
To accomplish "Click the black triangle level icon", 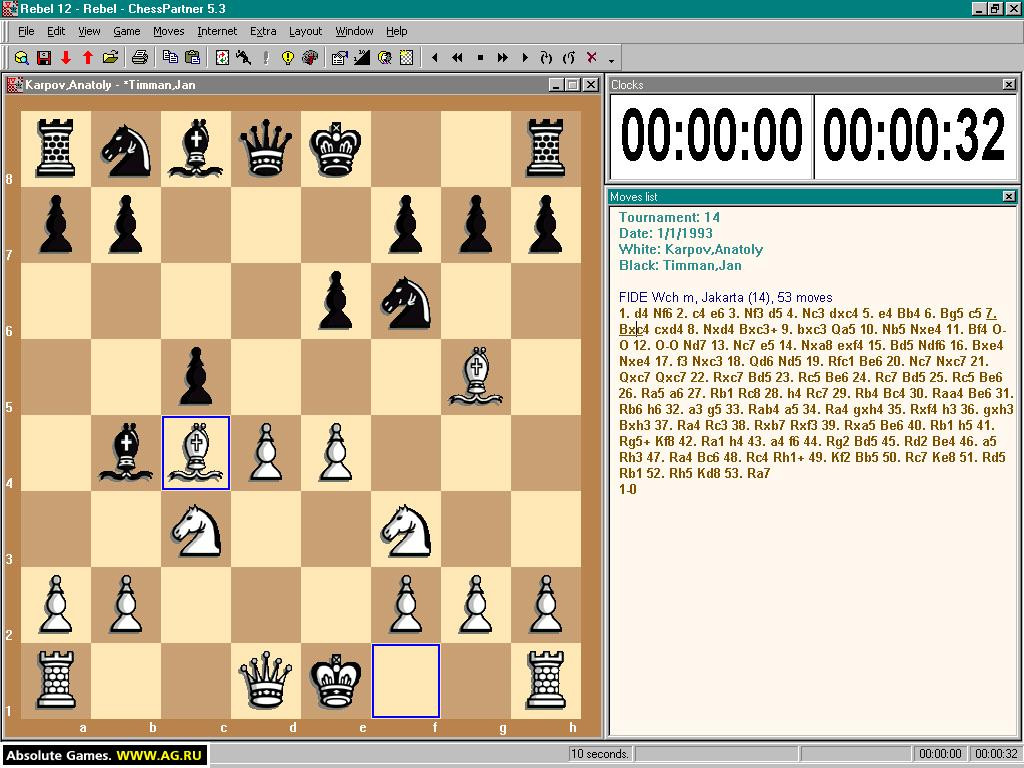I will [x=362, y=57].
